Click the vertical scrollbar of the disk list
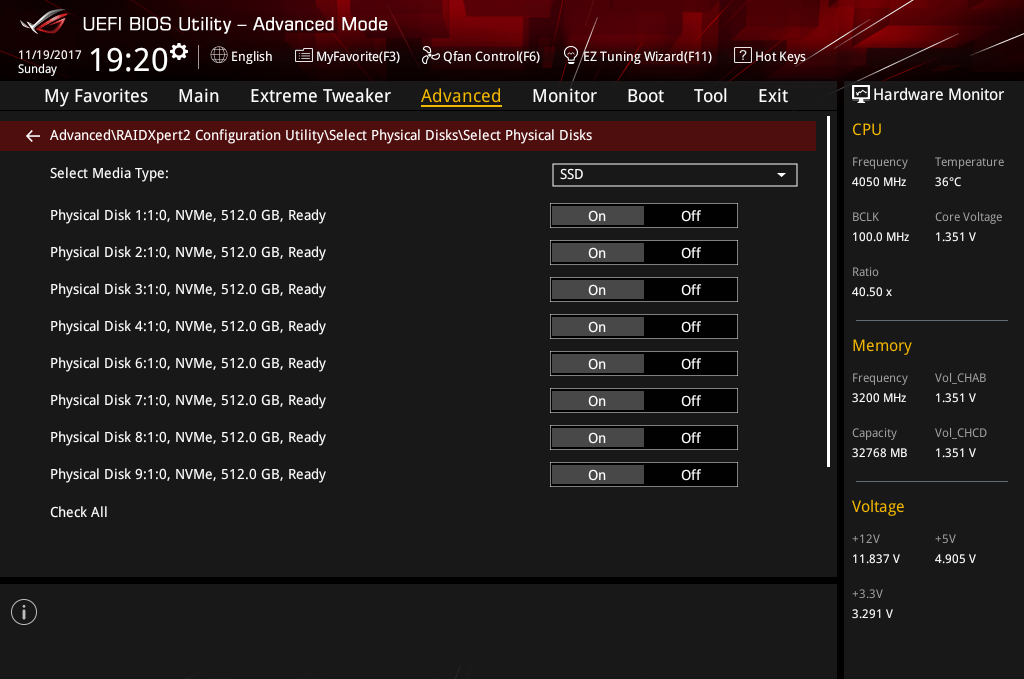The width and height of the screenshot is (1024, 679). [x=829, y=292]
